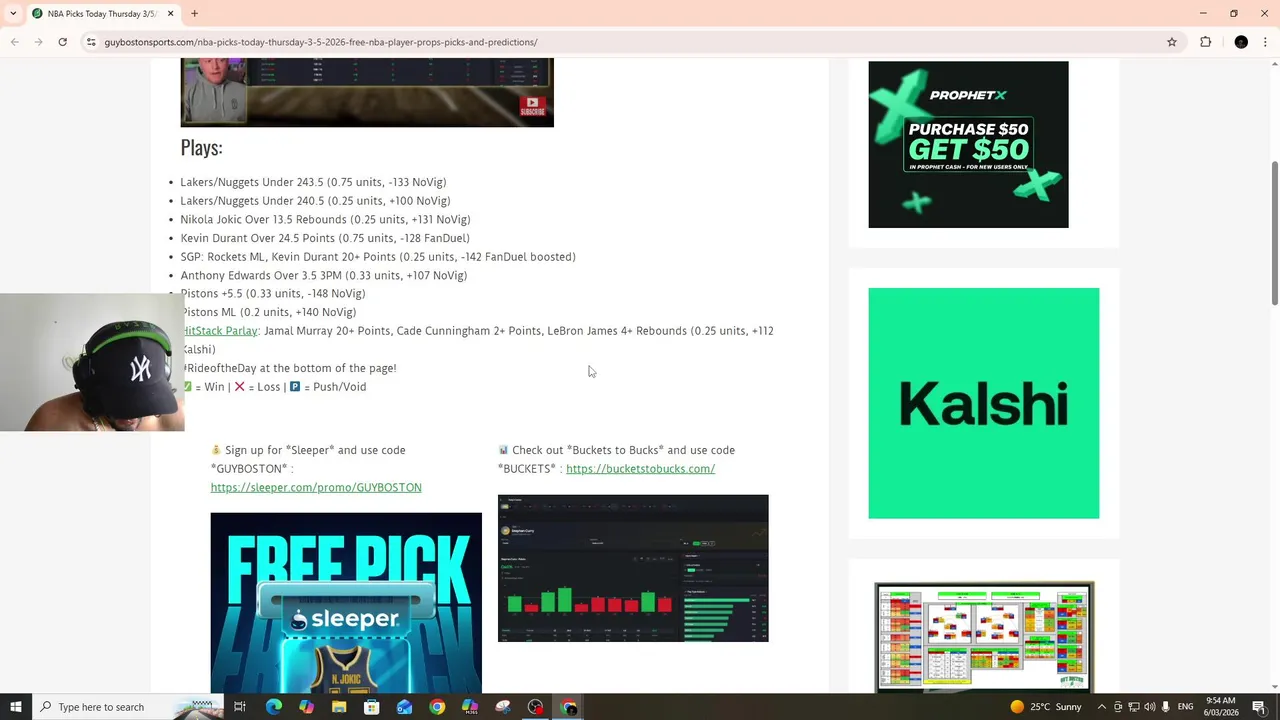Viewport: 1280px width, 720px height.
Task: Click the ProphetX Purchase $50 ad banner
Action: [968, 144]
